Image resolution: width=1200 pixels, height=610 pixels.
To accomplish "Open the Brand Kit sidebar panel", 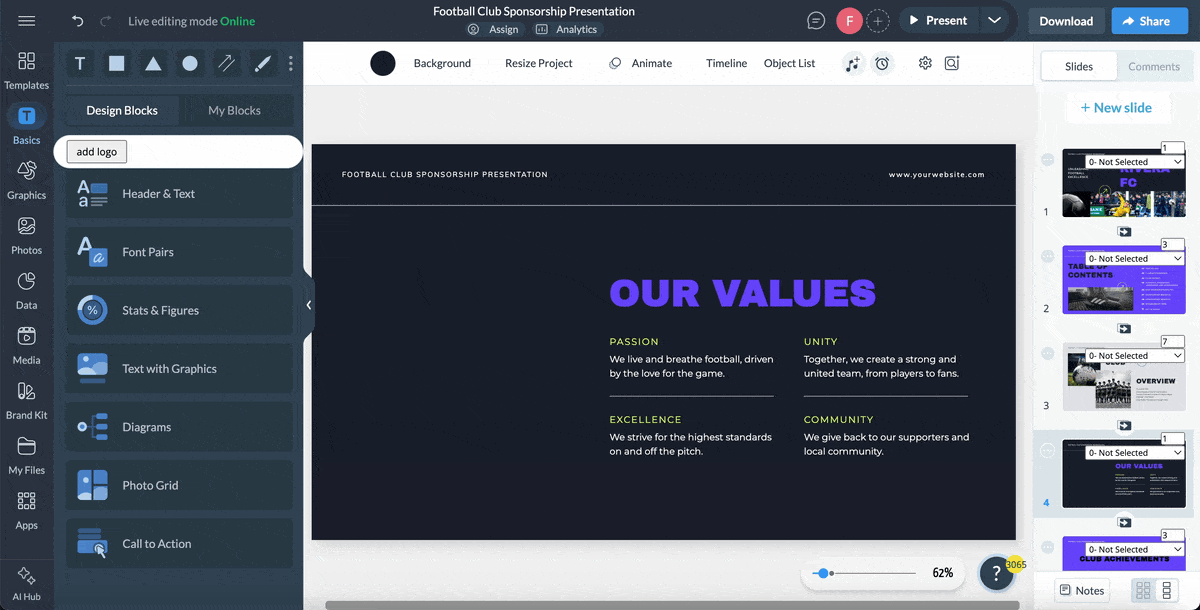I will coord(27,400).
